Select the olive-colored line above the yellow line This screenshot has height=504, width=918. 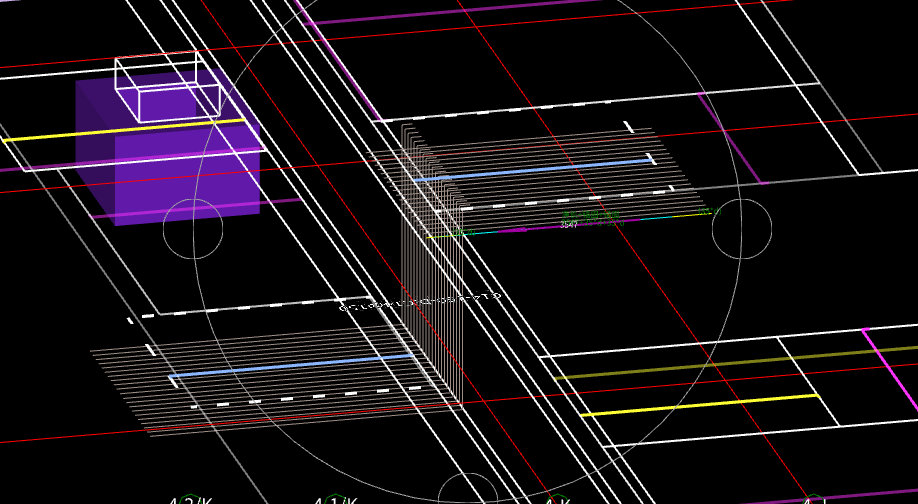coord(736,362)
